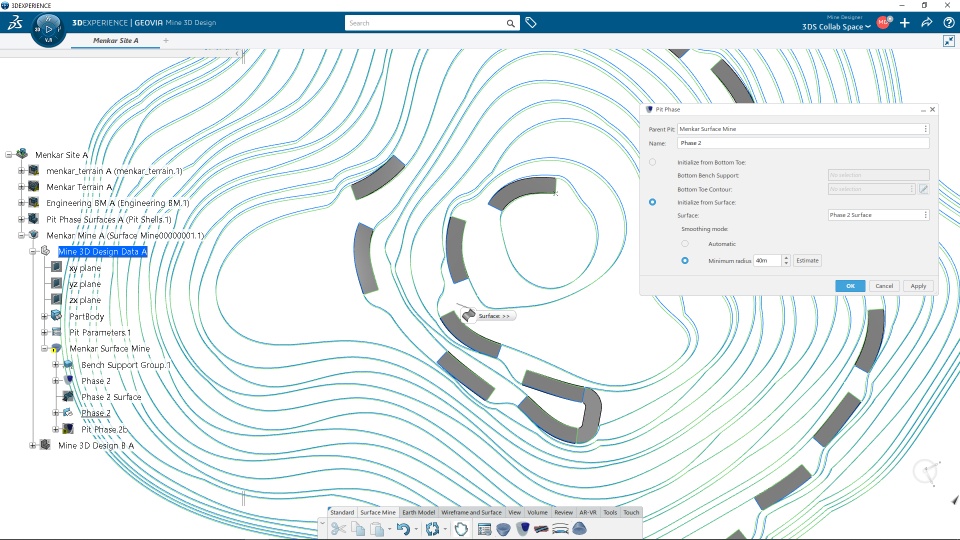Click the Update refresh icon
This screenshot has width=960, height=540.
click(x=432, y=528)
